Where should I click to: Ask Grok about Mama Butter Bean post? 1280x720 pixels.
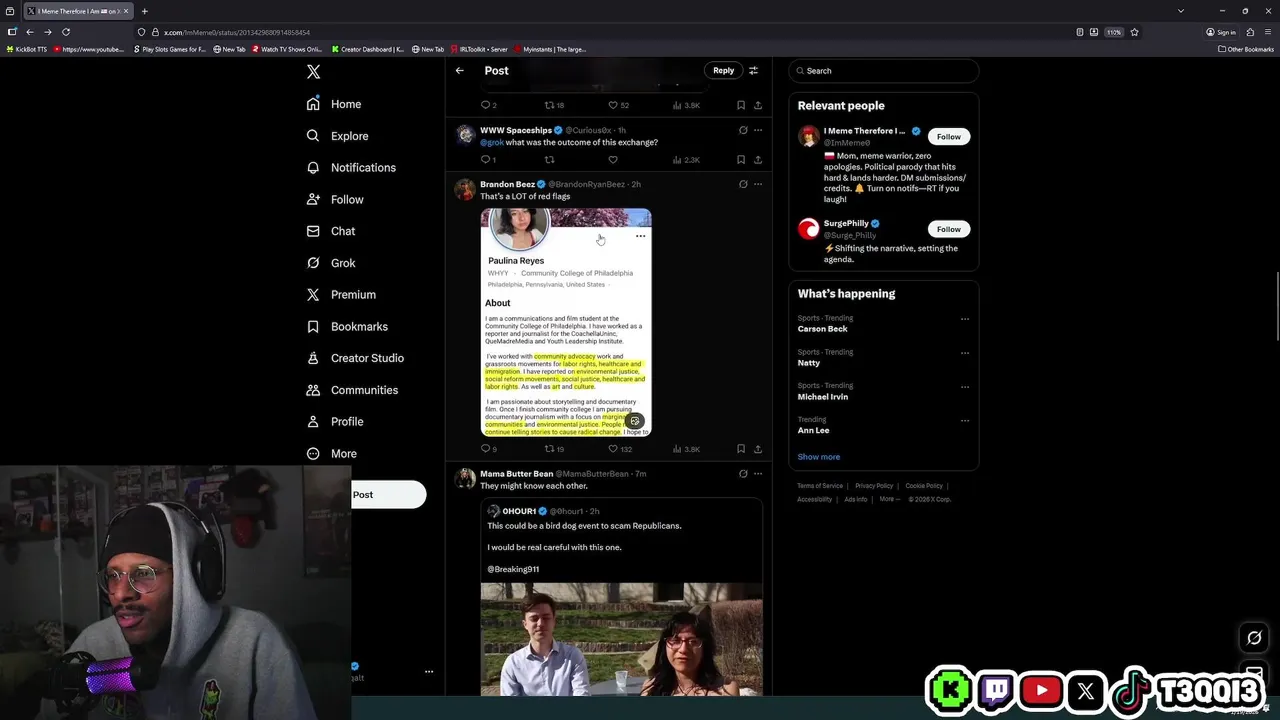pos(742,474)
